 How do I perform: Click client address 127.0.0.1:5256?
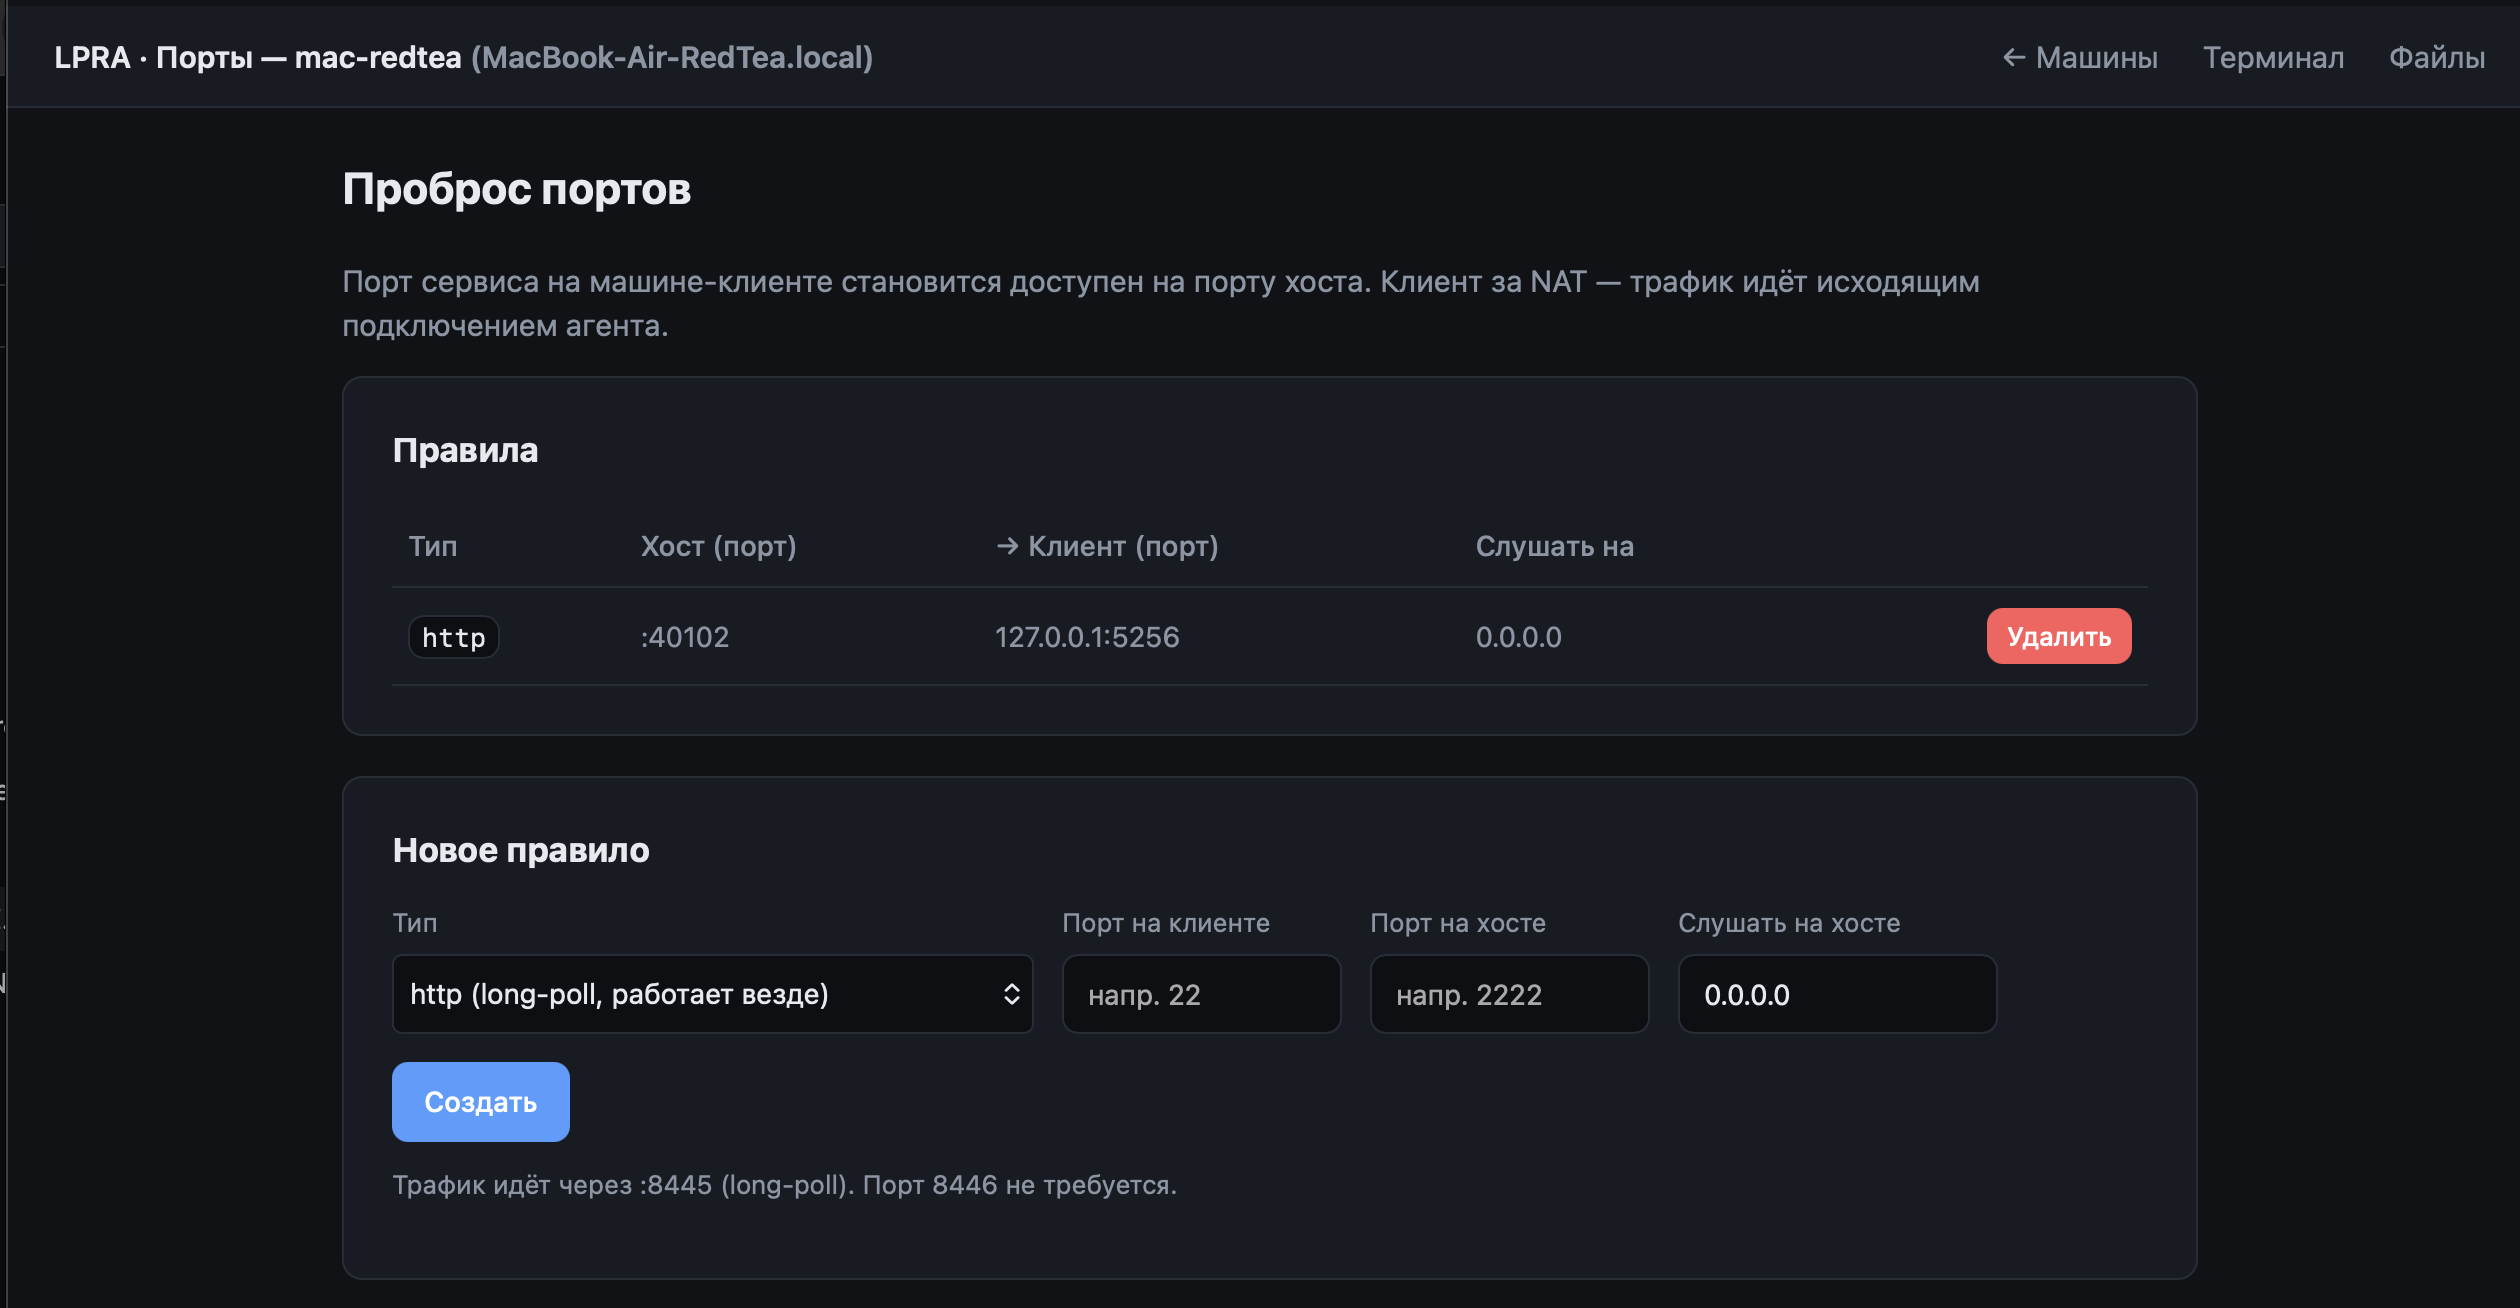(x=1087, y=637)
